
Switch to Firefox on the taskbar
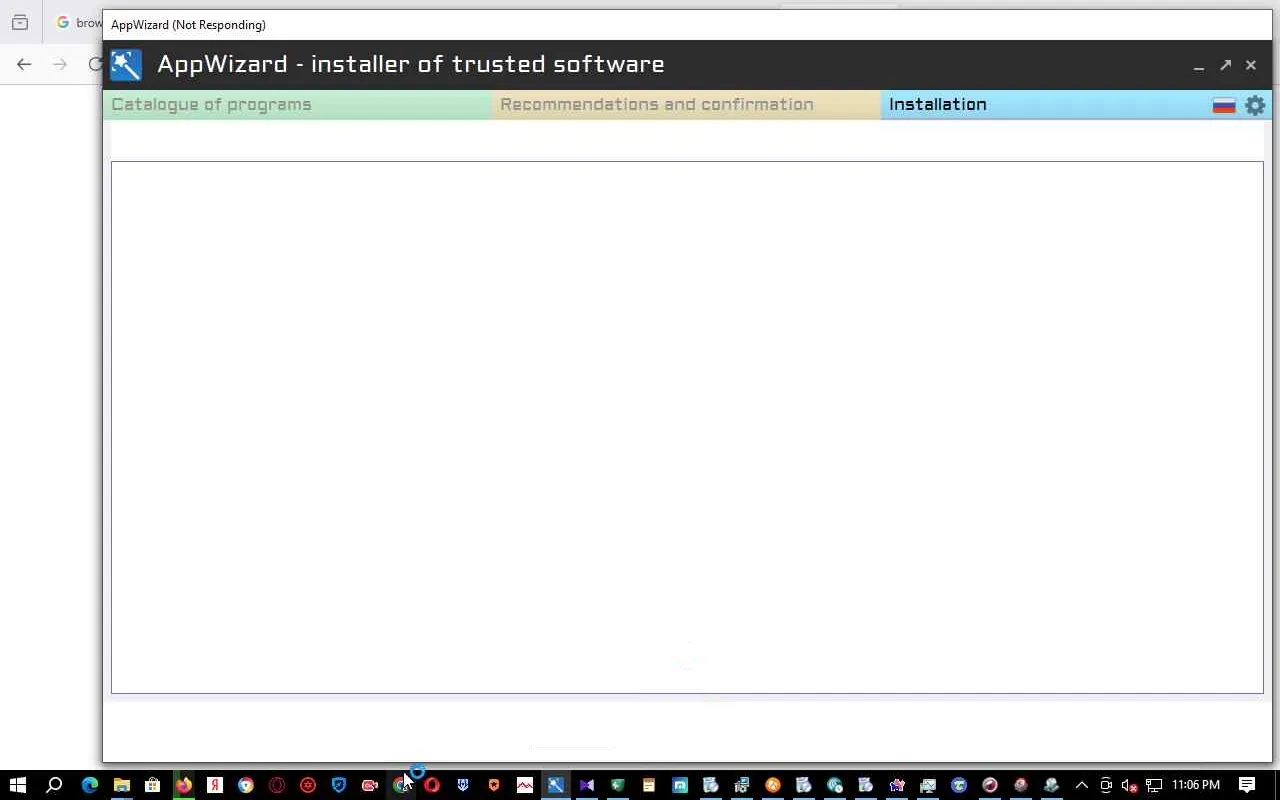183,785
